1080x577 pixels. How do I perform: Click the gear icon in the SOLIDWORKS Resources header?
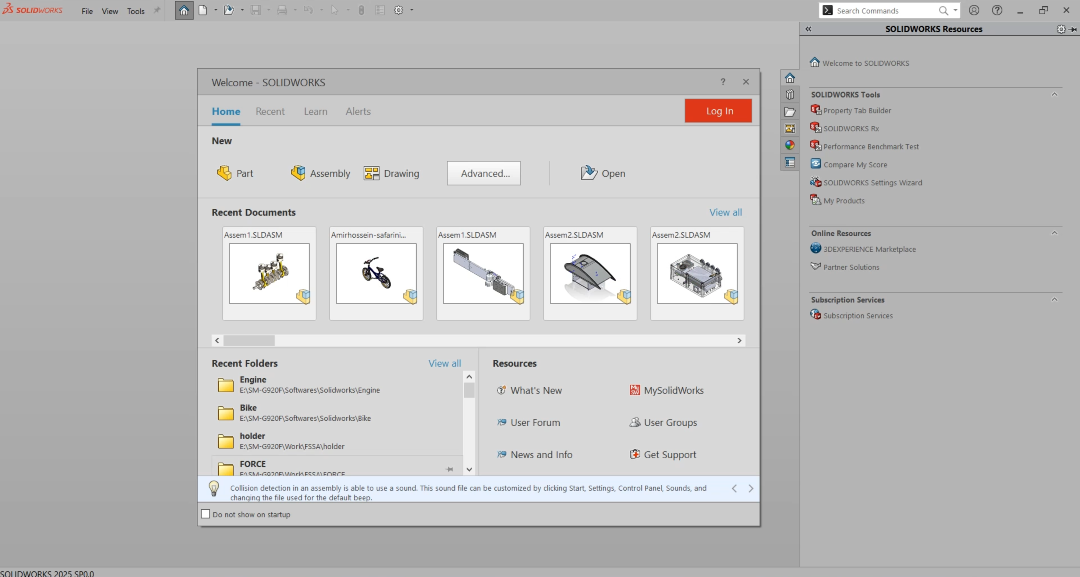1061,29
